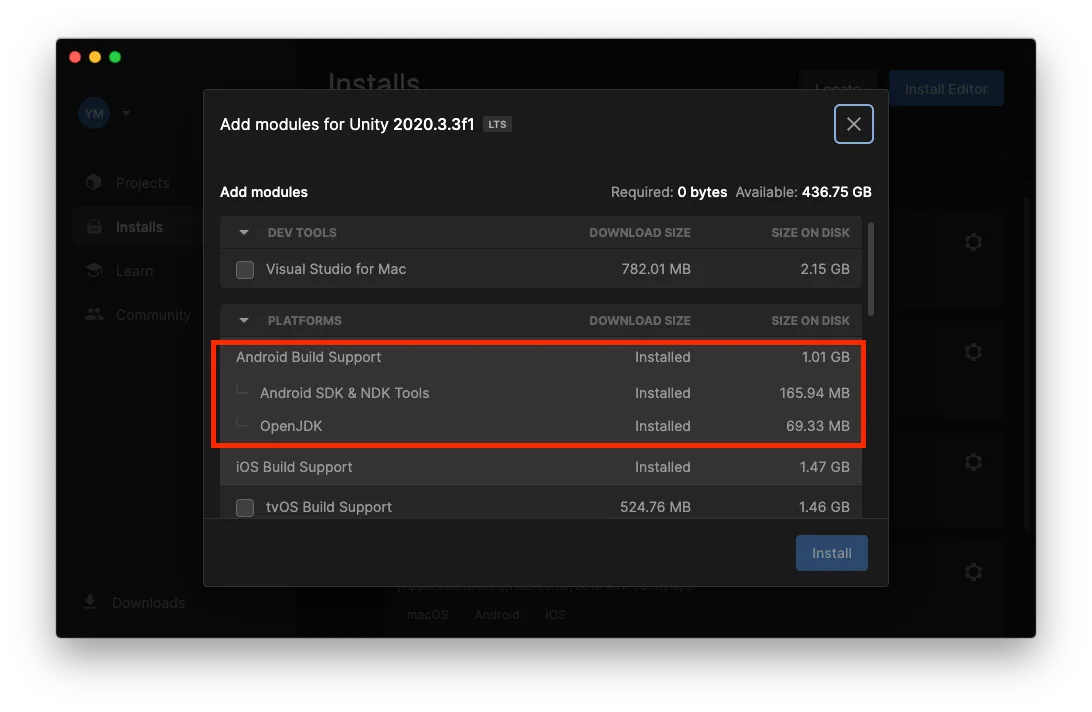Click the YM account avatar

94,114
